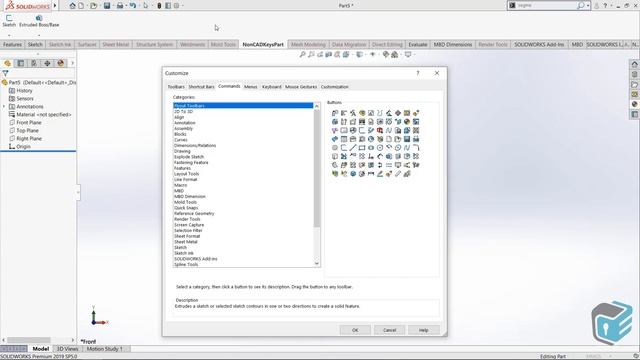The height and width of the screenshot is (360, 640).
Task: Expand the FeatureManager tabs chevron
Action: pos(73,63)
